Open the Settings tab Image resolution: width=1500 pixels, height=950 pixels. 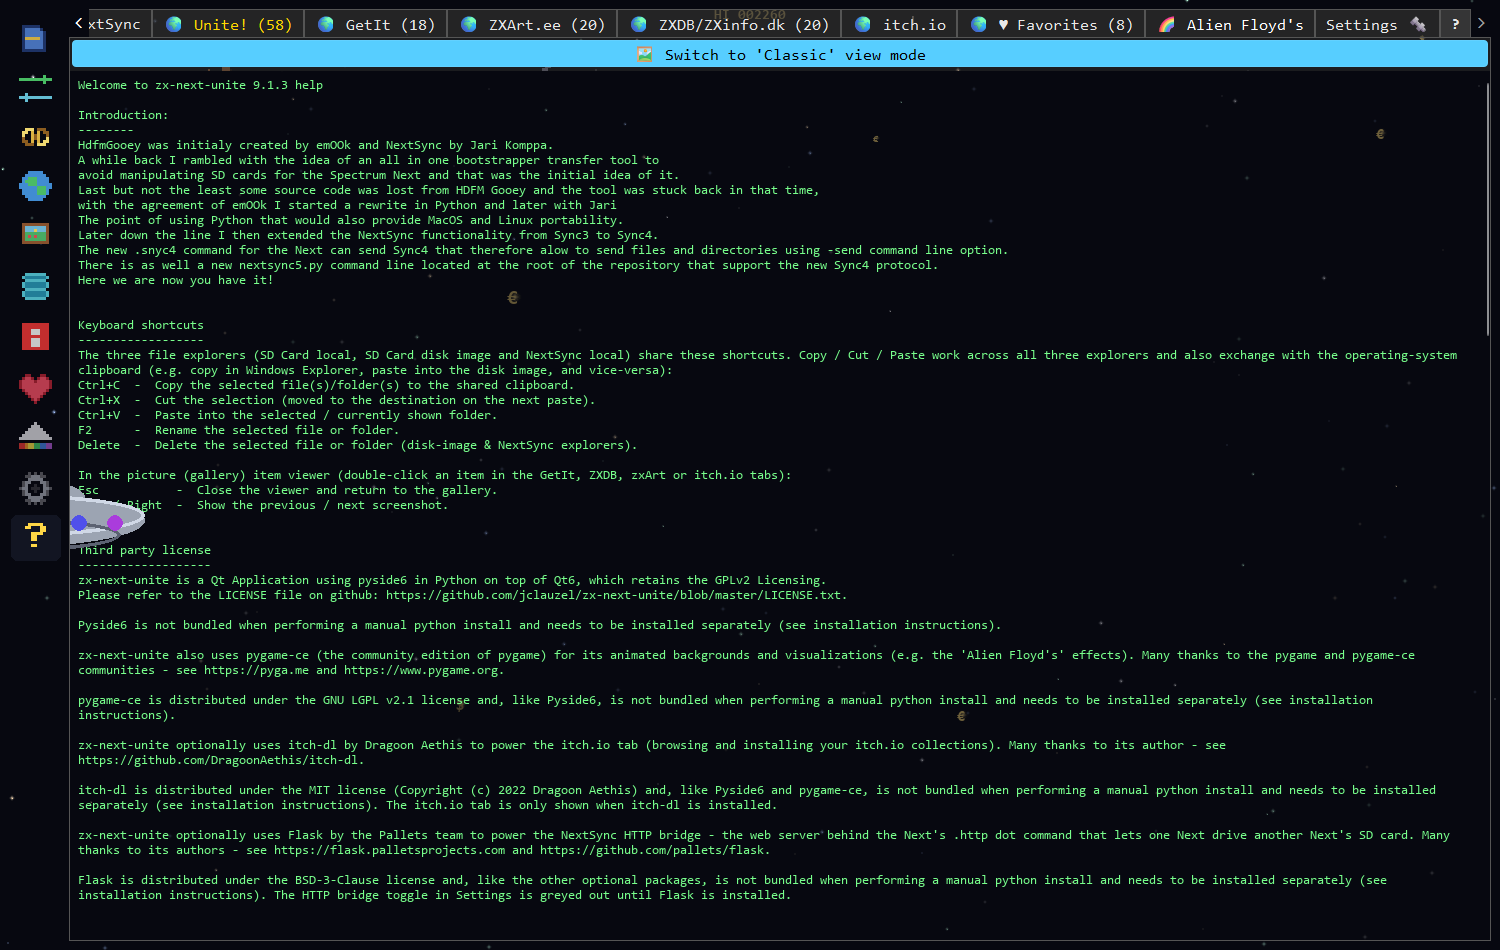(1376, 24)
